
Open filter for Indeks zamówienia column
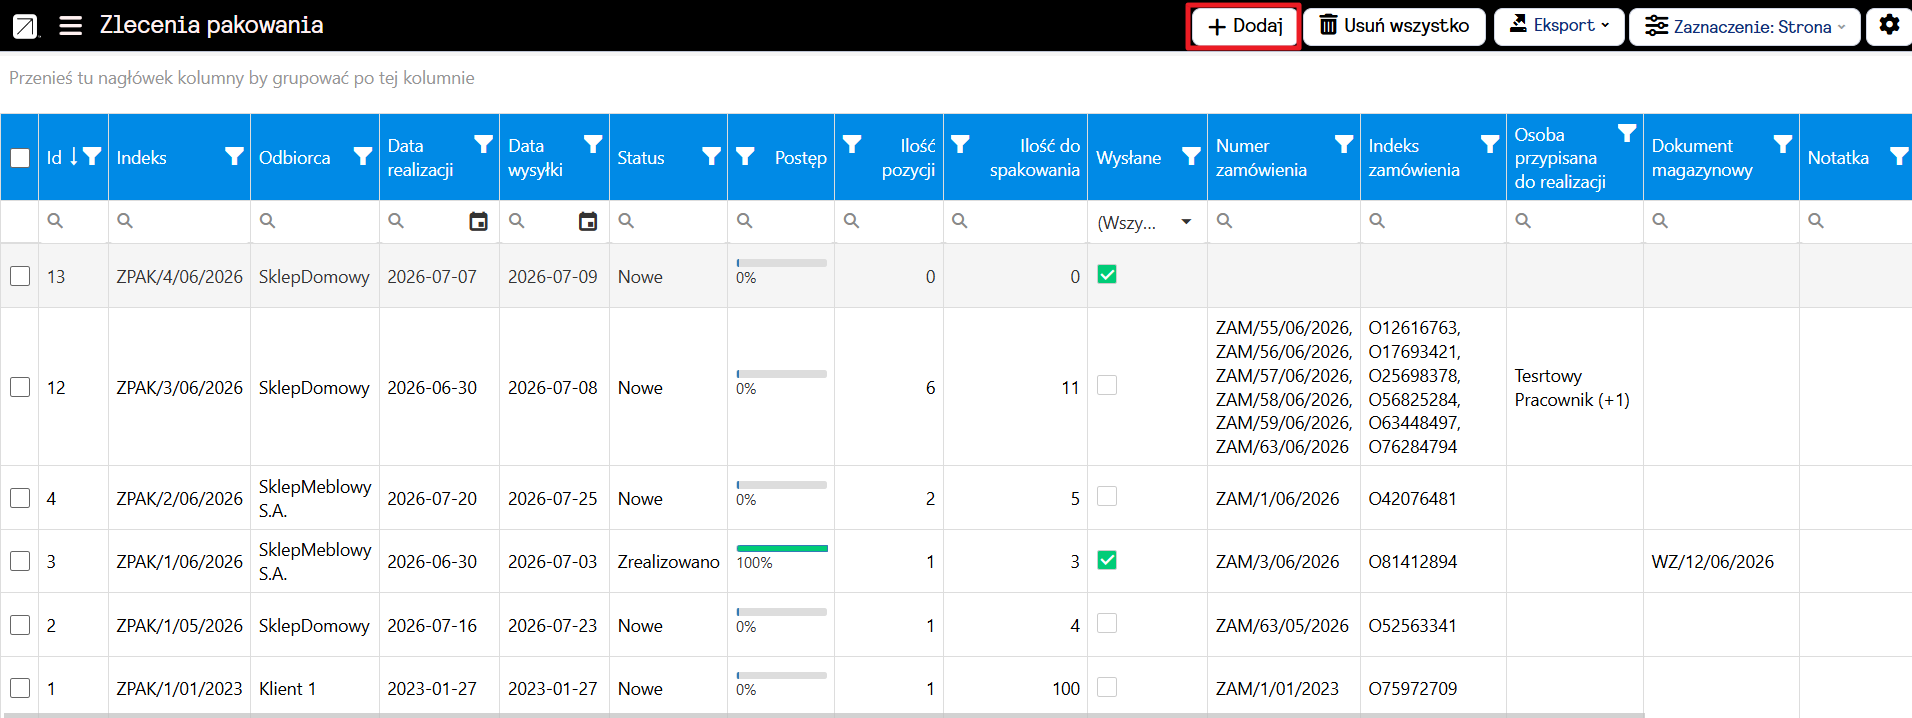[x=1490, y=145]
